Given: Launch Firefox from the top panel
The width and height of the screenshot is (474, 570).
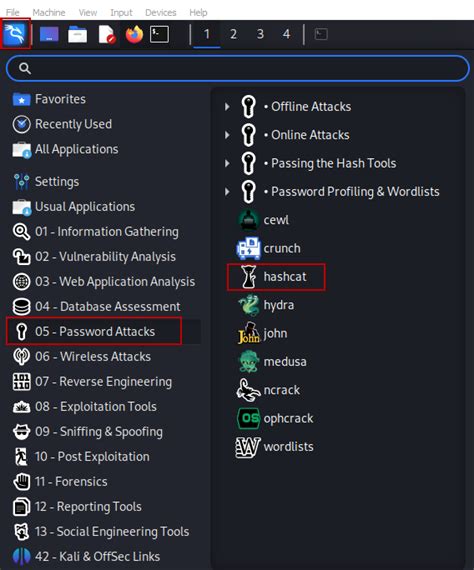Looking at the screenshot, I should 134,35.
